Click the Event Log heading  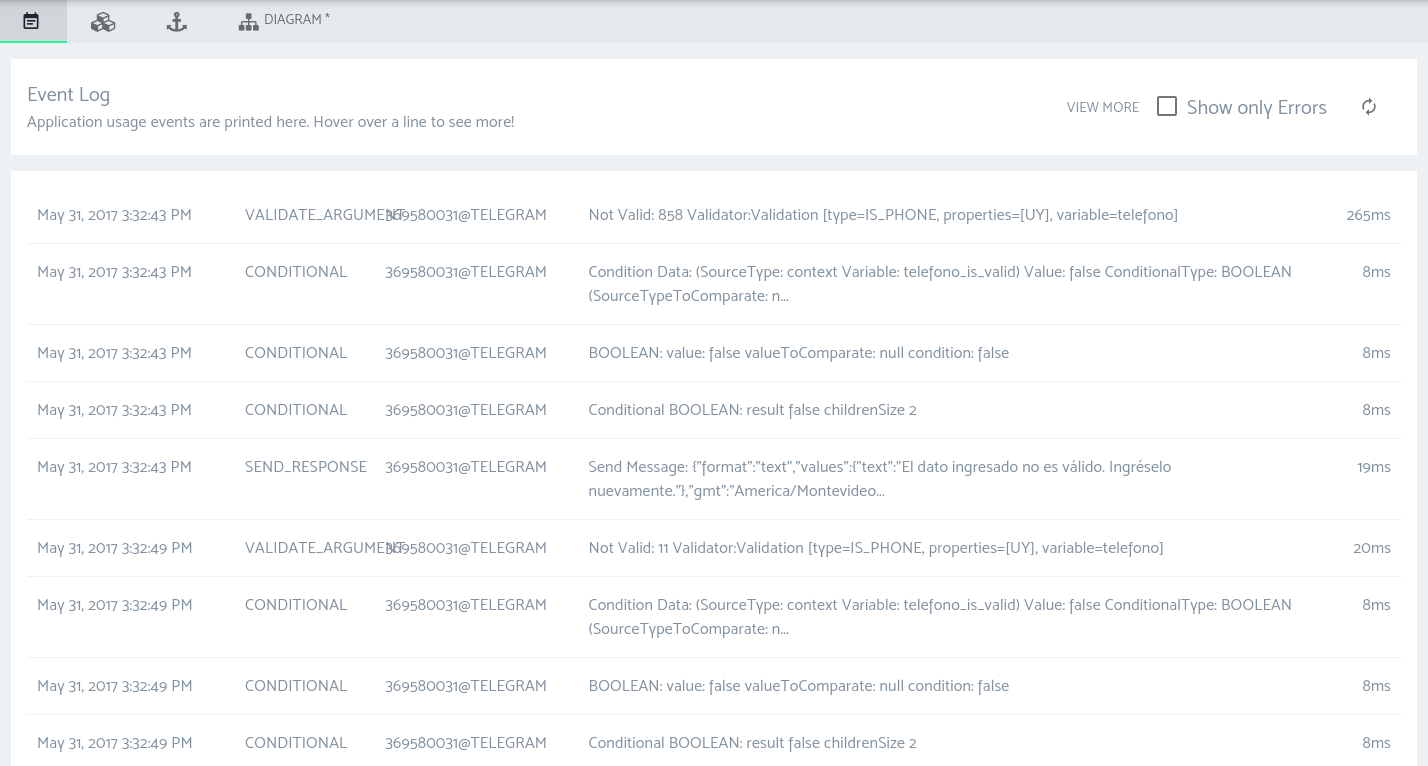(x=68, y=95)
